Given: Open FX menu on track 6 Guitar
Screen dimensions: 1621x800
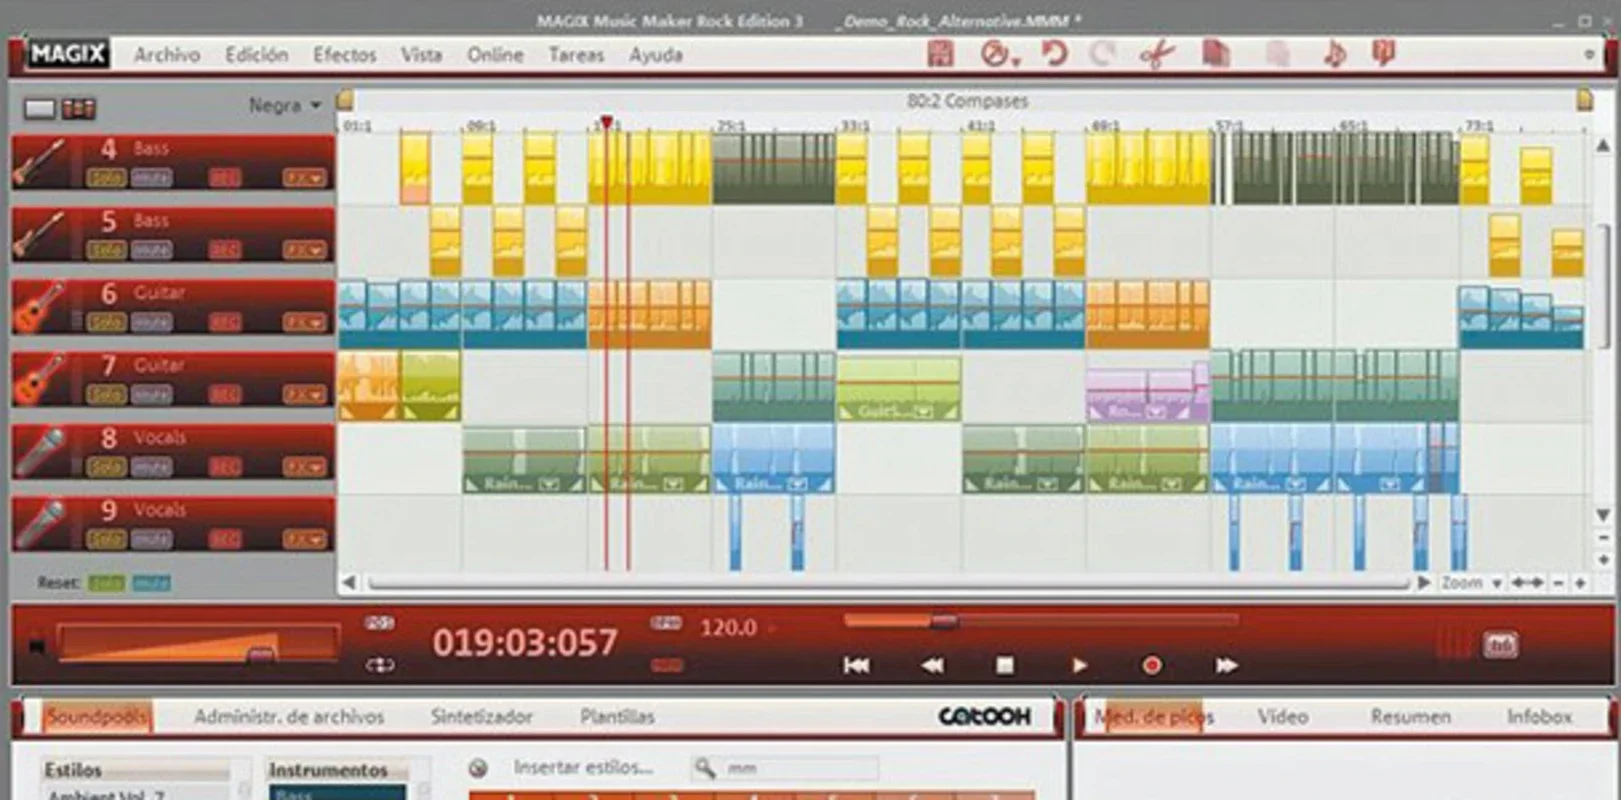Looking at the screenshot, I should pos(305,322).
